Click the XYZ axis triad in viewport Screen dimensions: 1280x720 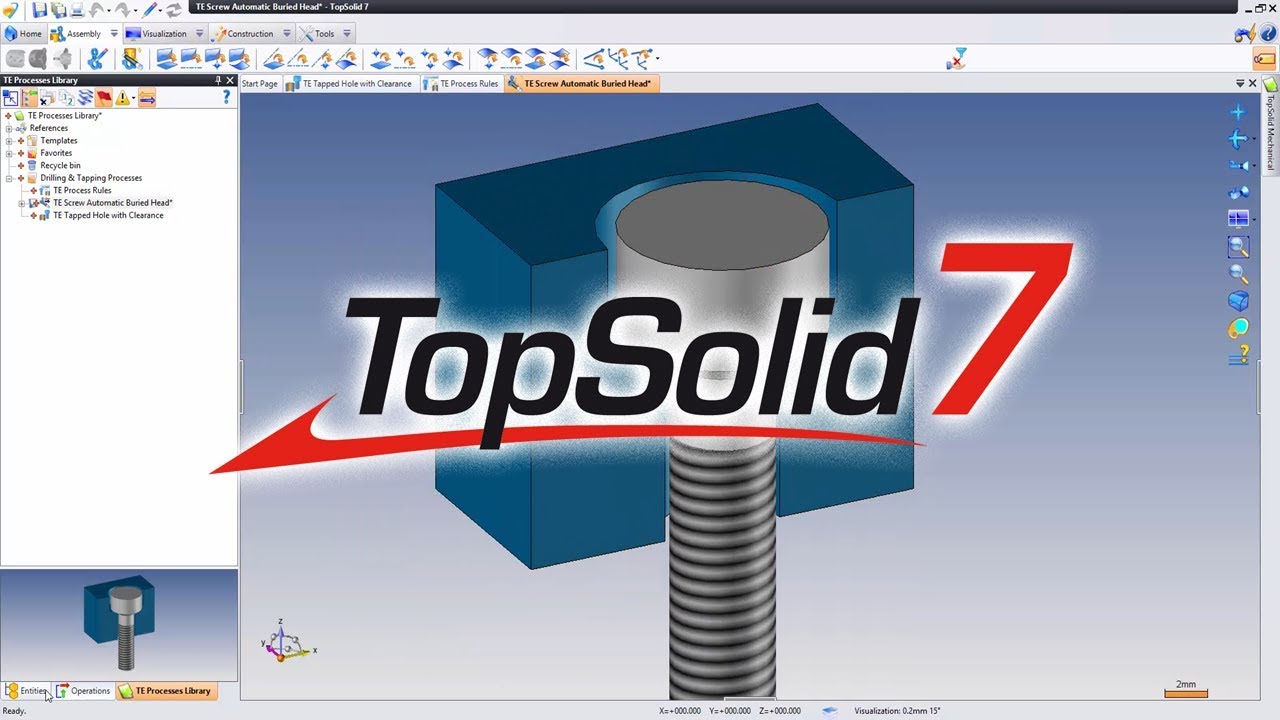286,640
